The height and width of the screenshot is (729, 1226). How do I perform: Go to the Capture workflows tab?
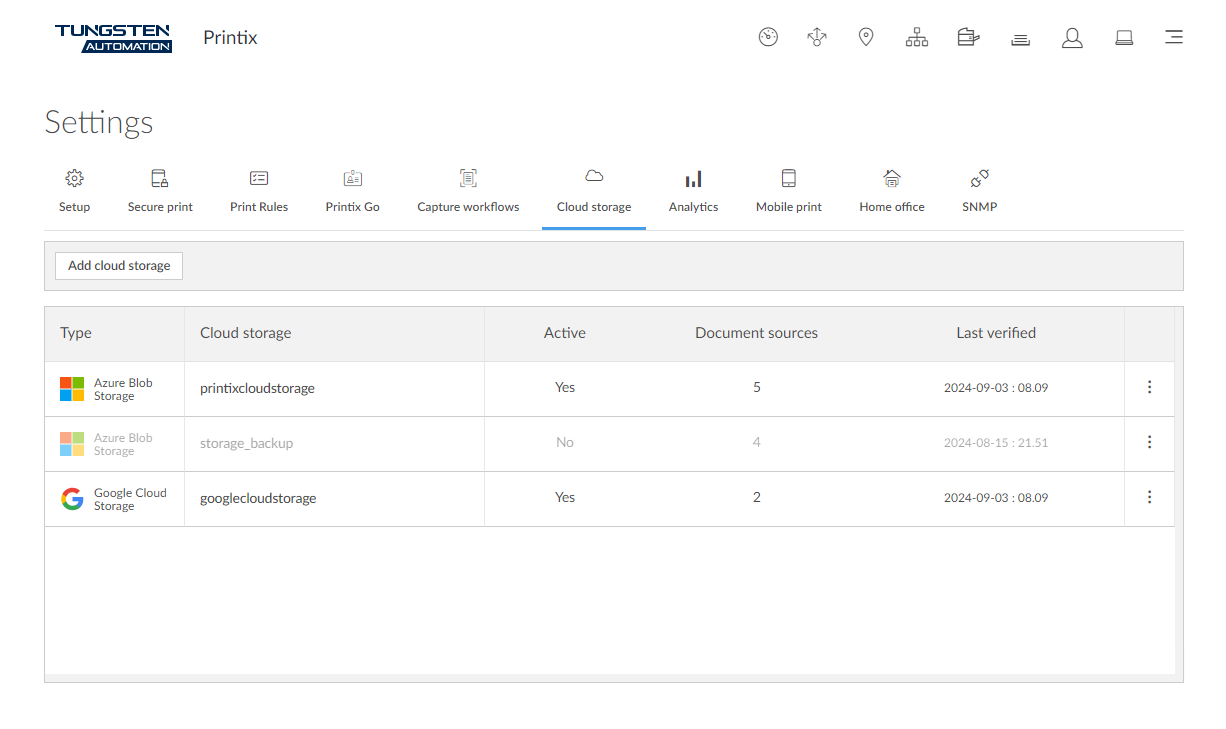click(x=468, y=191)
